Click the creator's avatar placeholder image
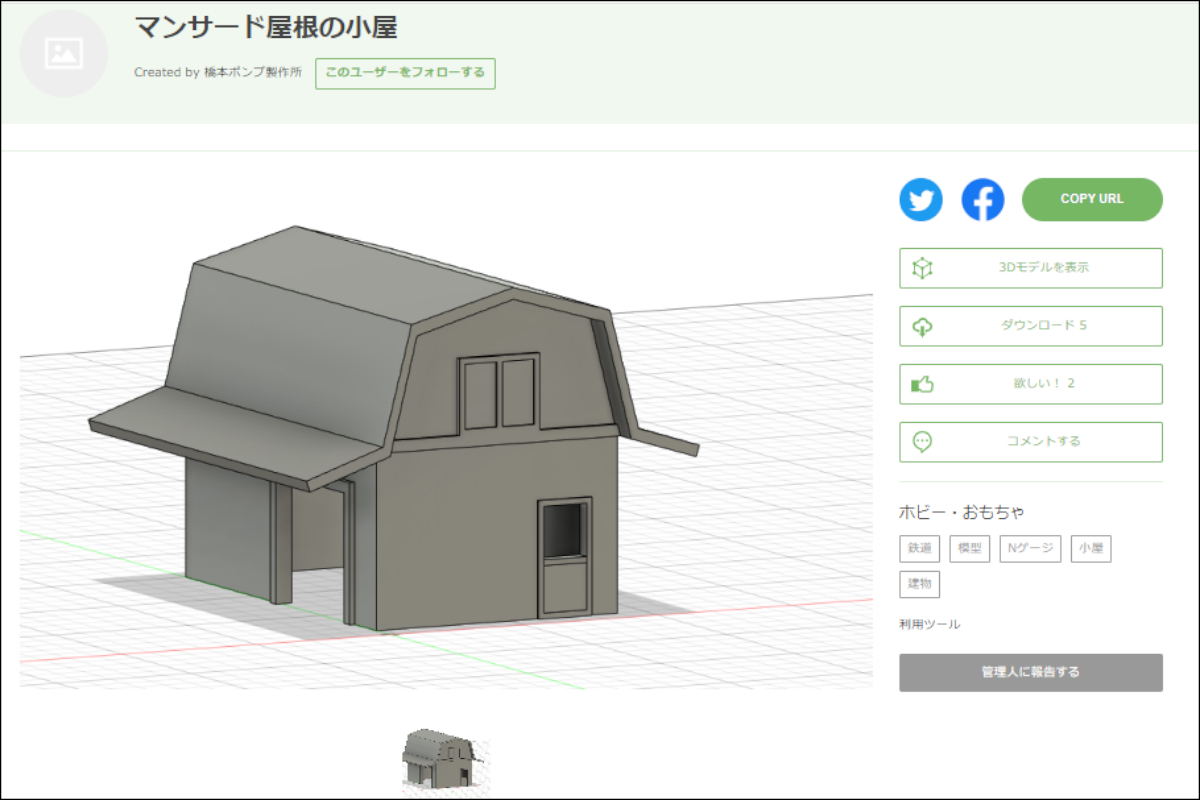1200x800 pixels. 64,53
